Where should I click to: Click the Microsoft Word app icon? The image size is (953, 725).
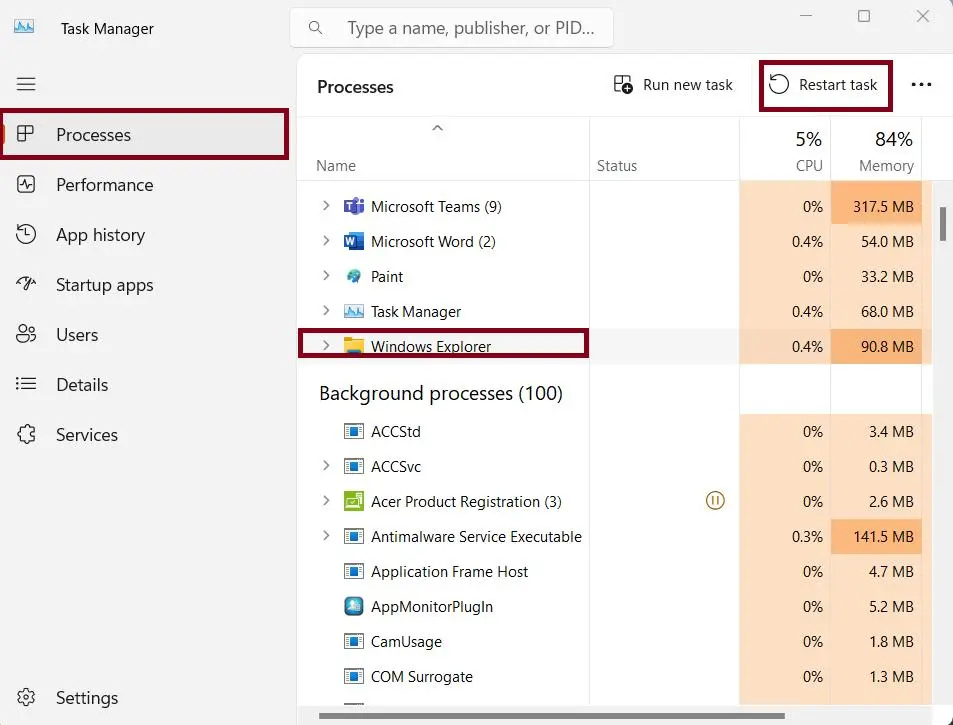point(353,241)
